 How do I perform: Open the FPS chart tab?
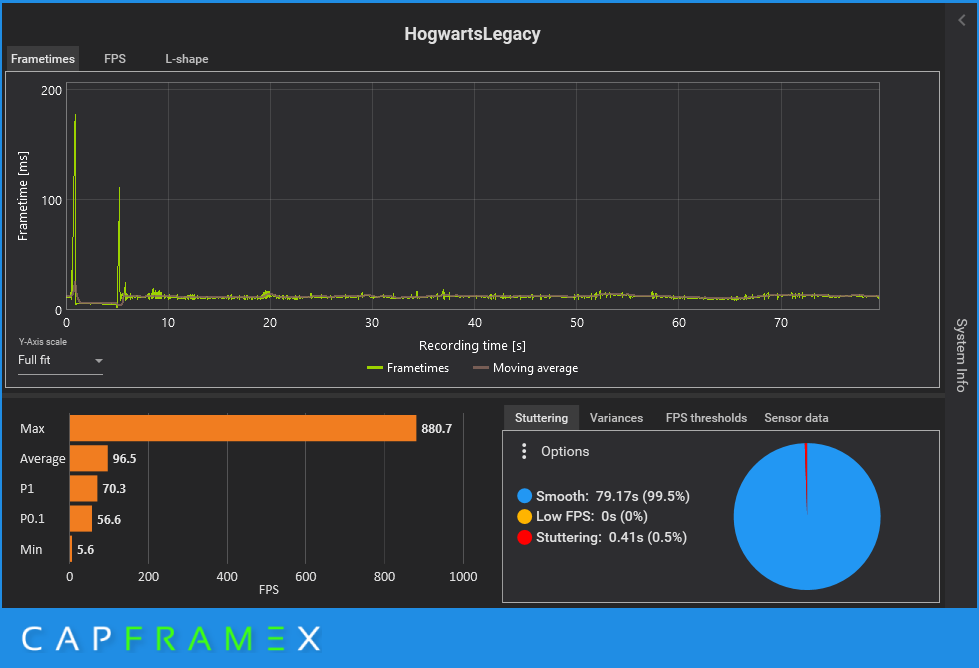click(115, 59)
